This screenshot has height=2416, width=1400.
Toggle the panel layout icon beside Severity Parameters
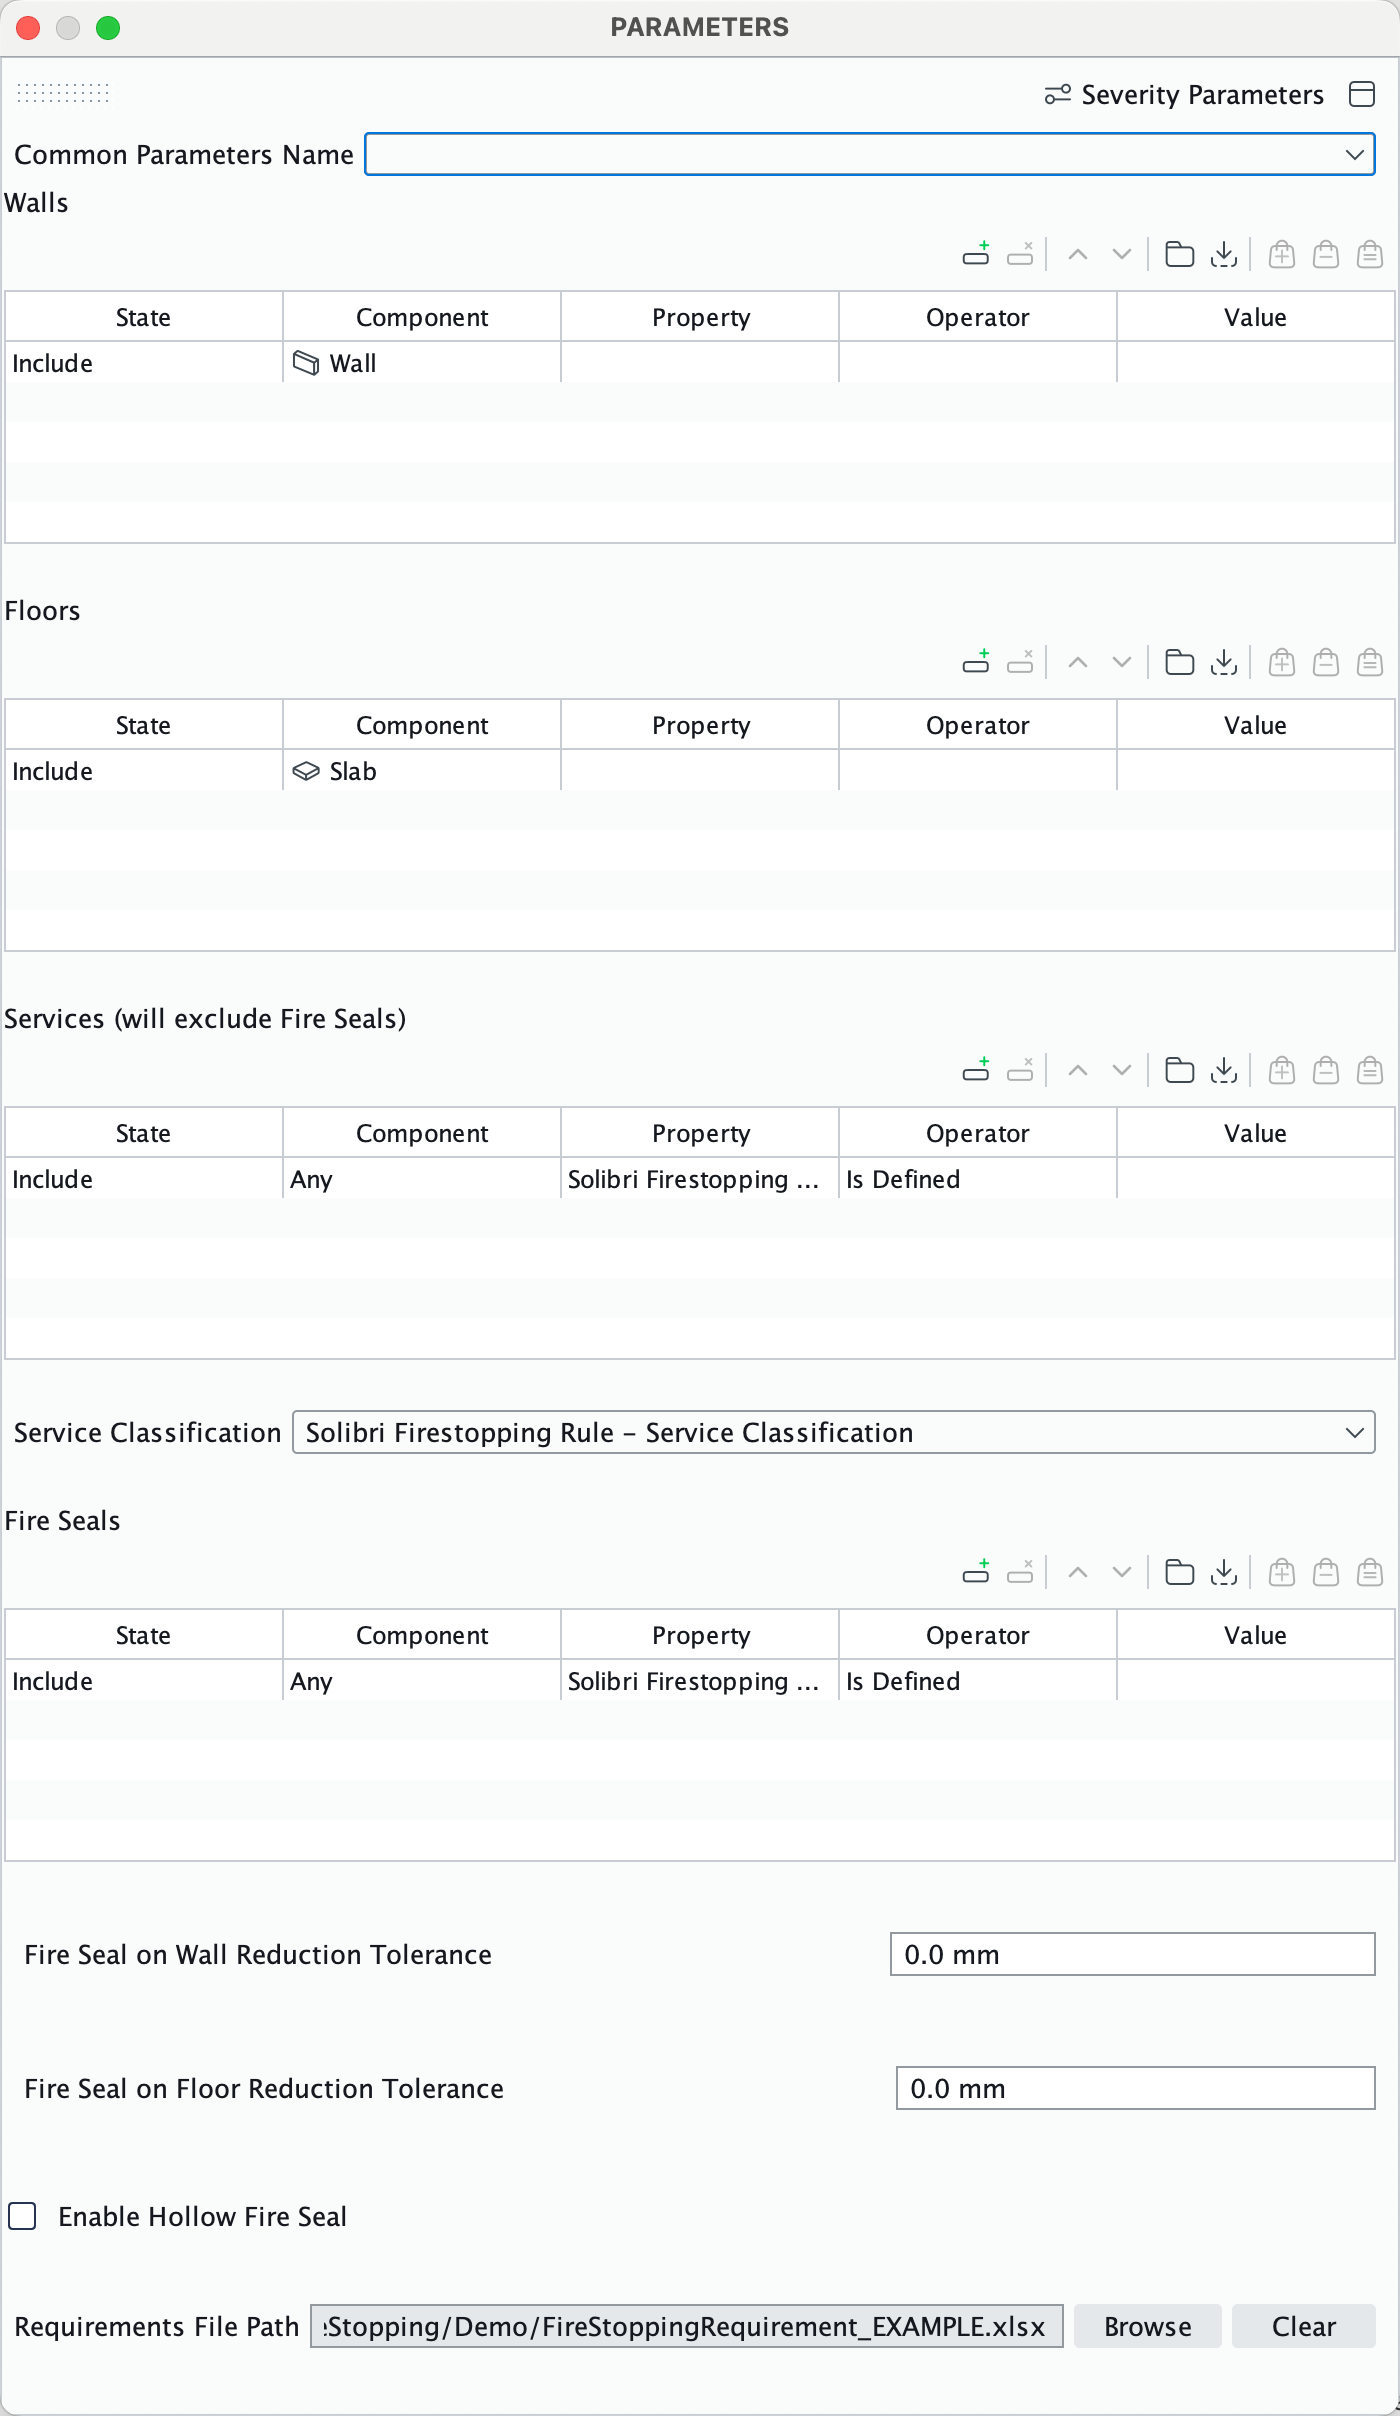(x=1362, y=94)
